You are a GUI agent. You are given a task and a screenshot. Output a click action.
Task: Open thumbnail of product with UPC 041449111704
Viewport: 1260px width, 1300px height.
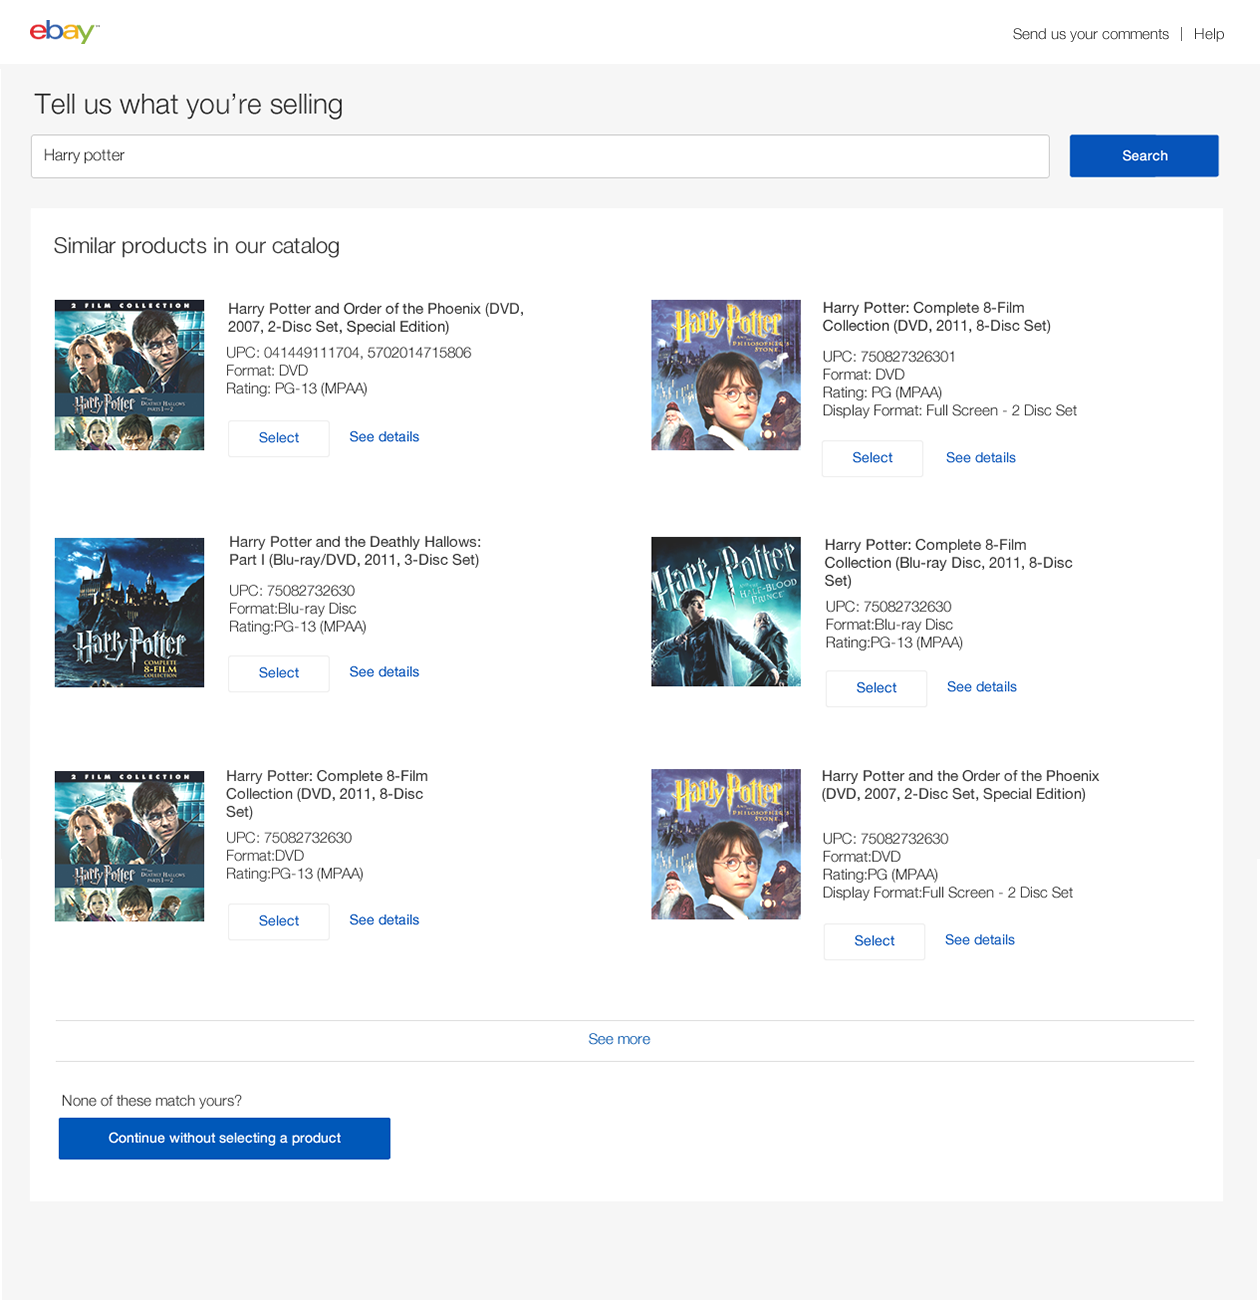point(129,375)
